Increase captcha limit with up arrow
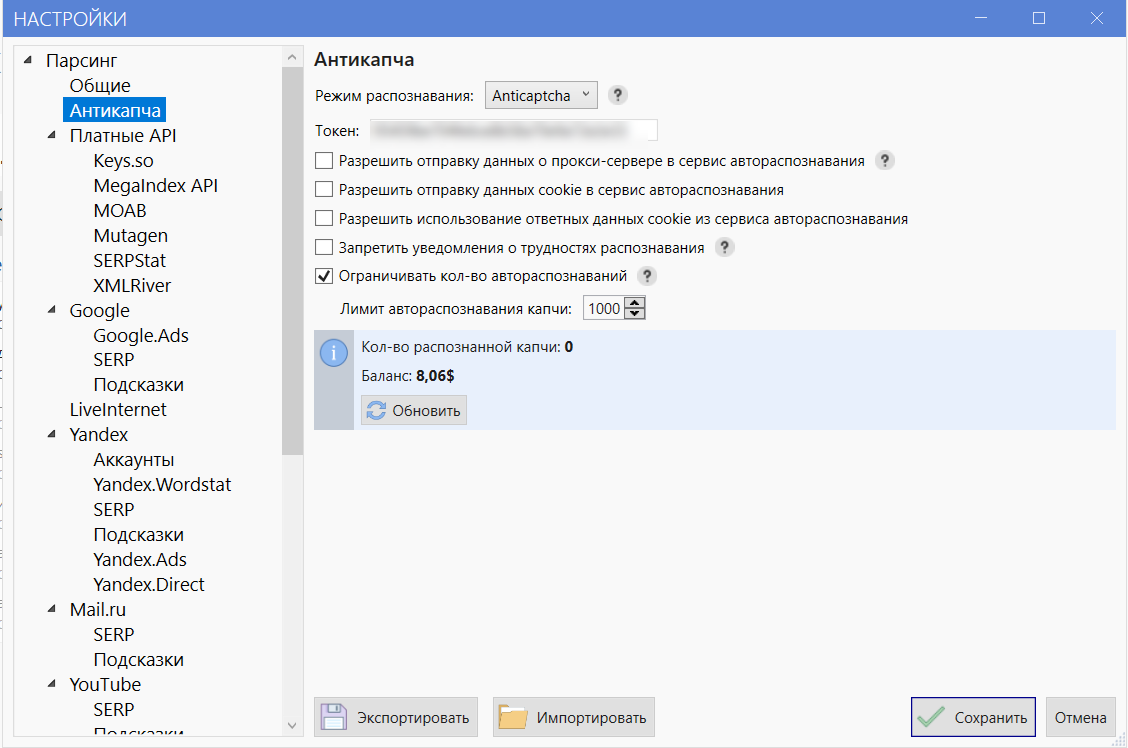1128x748 pixels. [x=634, y=303]
